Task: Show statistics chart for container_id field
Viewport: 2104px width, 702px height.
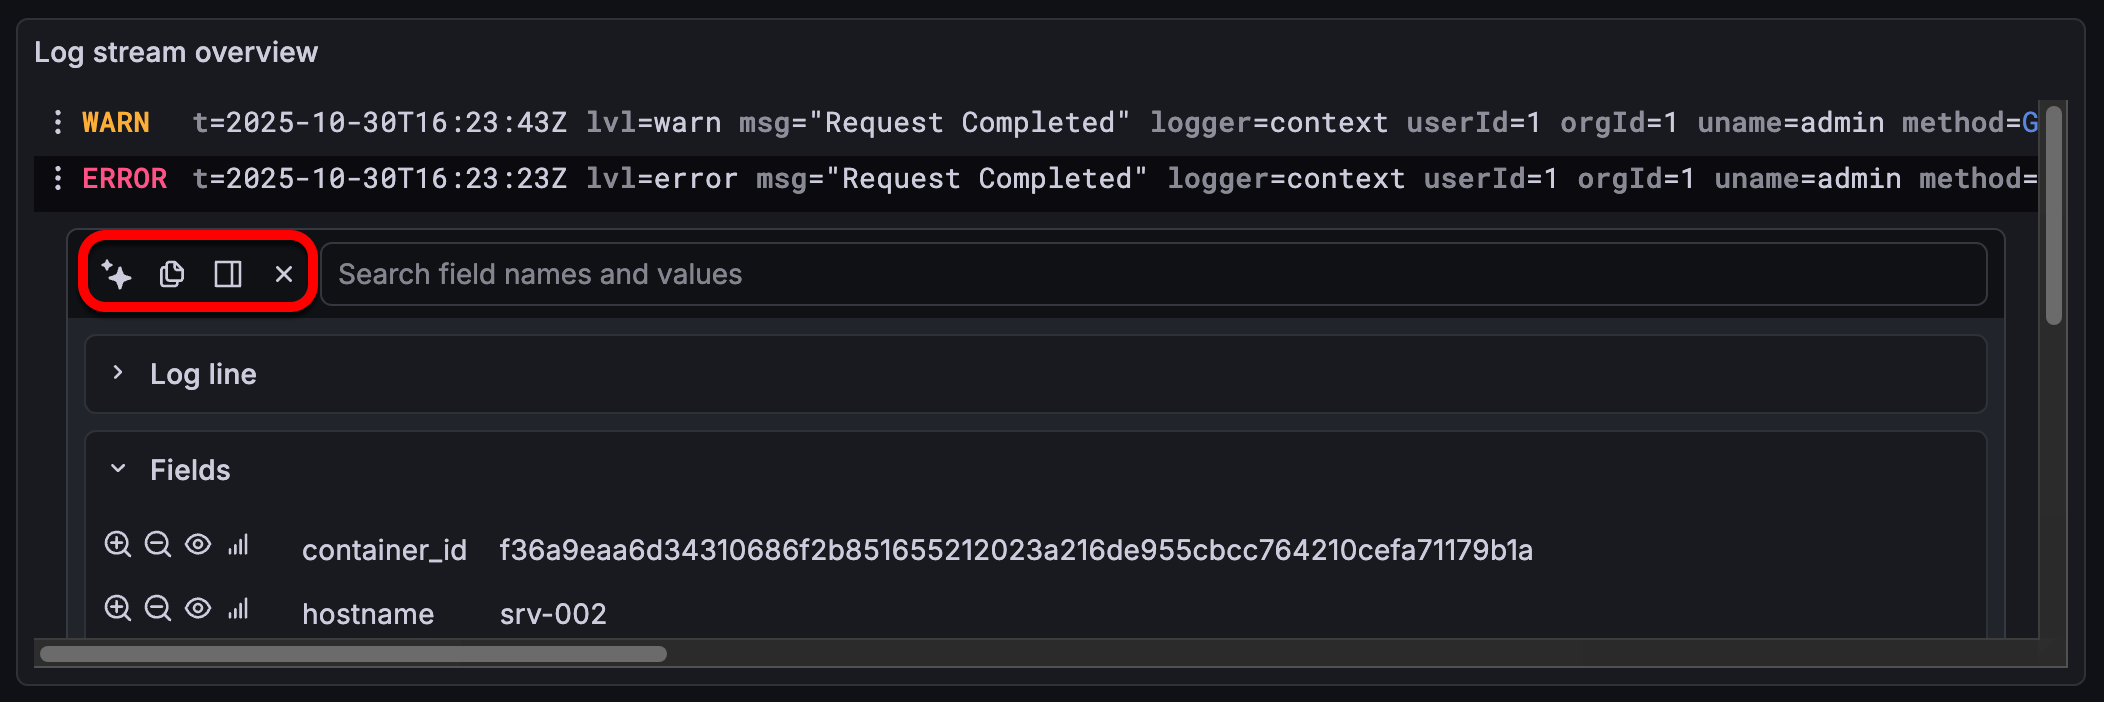Action: point(238,545)
